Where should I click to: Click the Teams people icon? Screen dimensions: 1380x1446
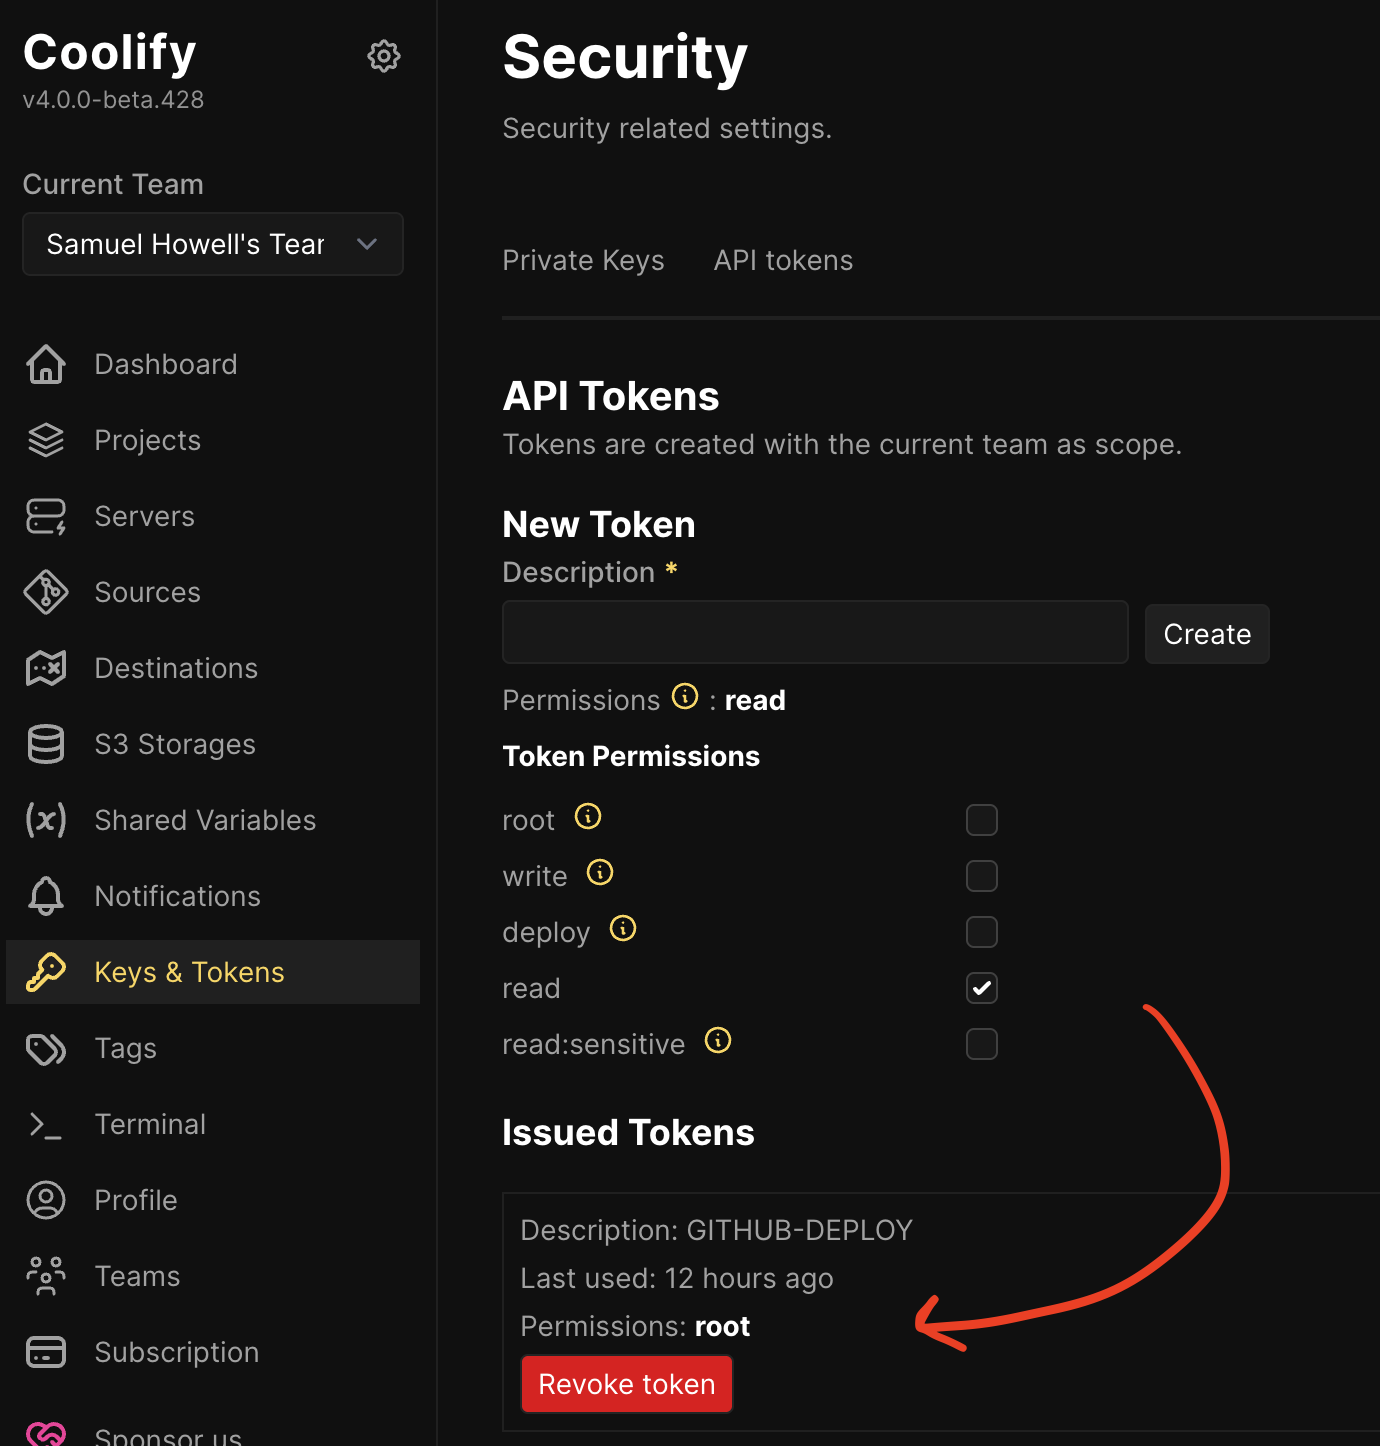46,1276
